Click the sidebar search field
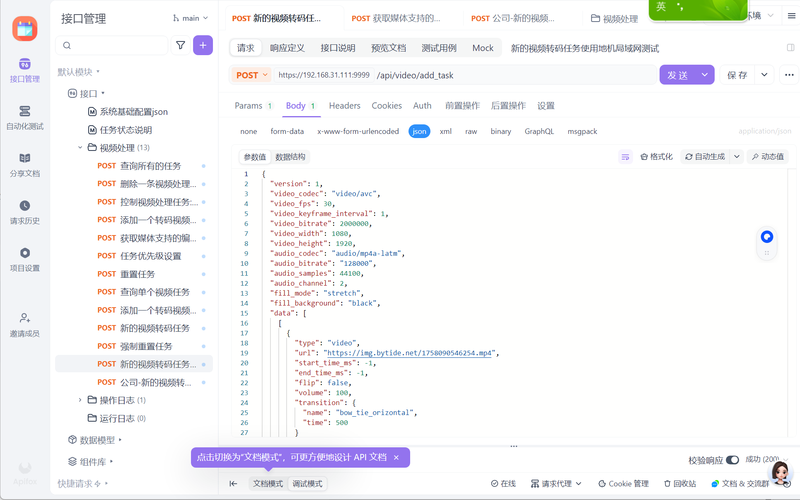The image size is (800, 500). 112,45
